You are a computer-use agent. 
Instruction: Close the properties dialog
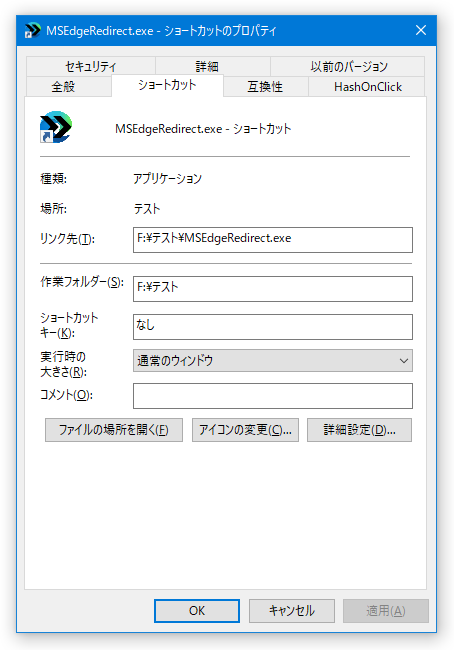coord(421,30)
